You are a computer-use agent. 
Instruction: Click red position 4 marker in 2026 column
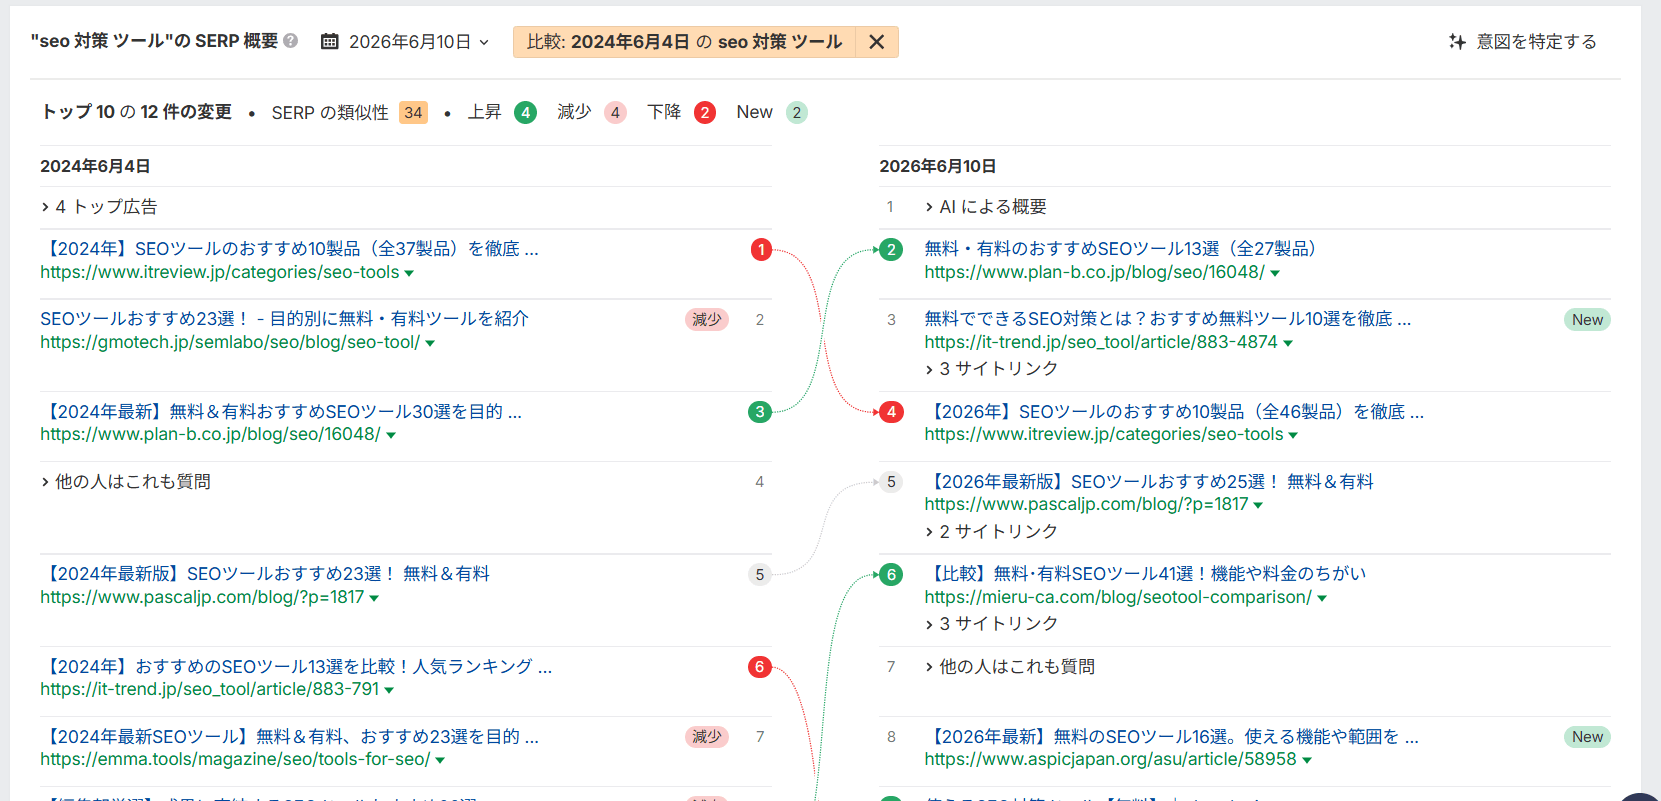pyautogui.click(x=891, y=412)
